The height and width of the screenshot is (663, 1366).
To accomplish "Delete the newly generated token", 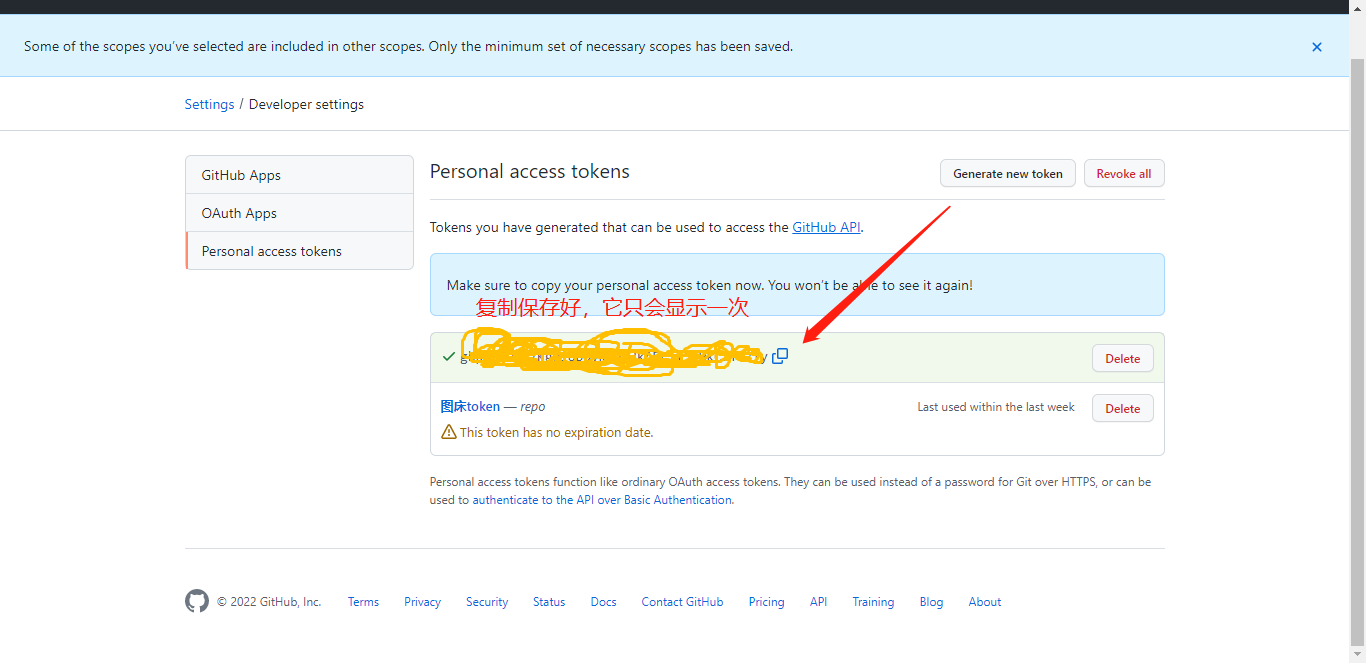I will (x=1123, y=358).
